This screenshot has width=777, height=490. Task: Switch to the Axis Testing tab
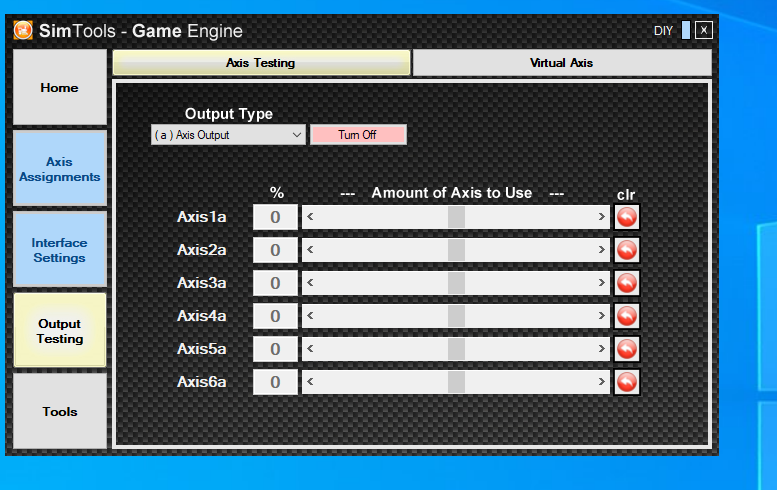point(261,62)
